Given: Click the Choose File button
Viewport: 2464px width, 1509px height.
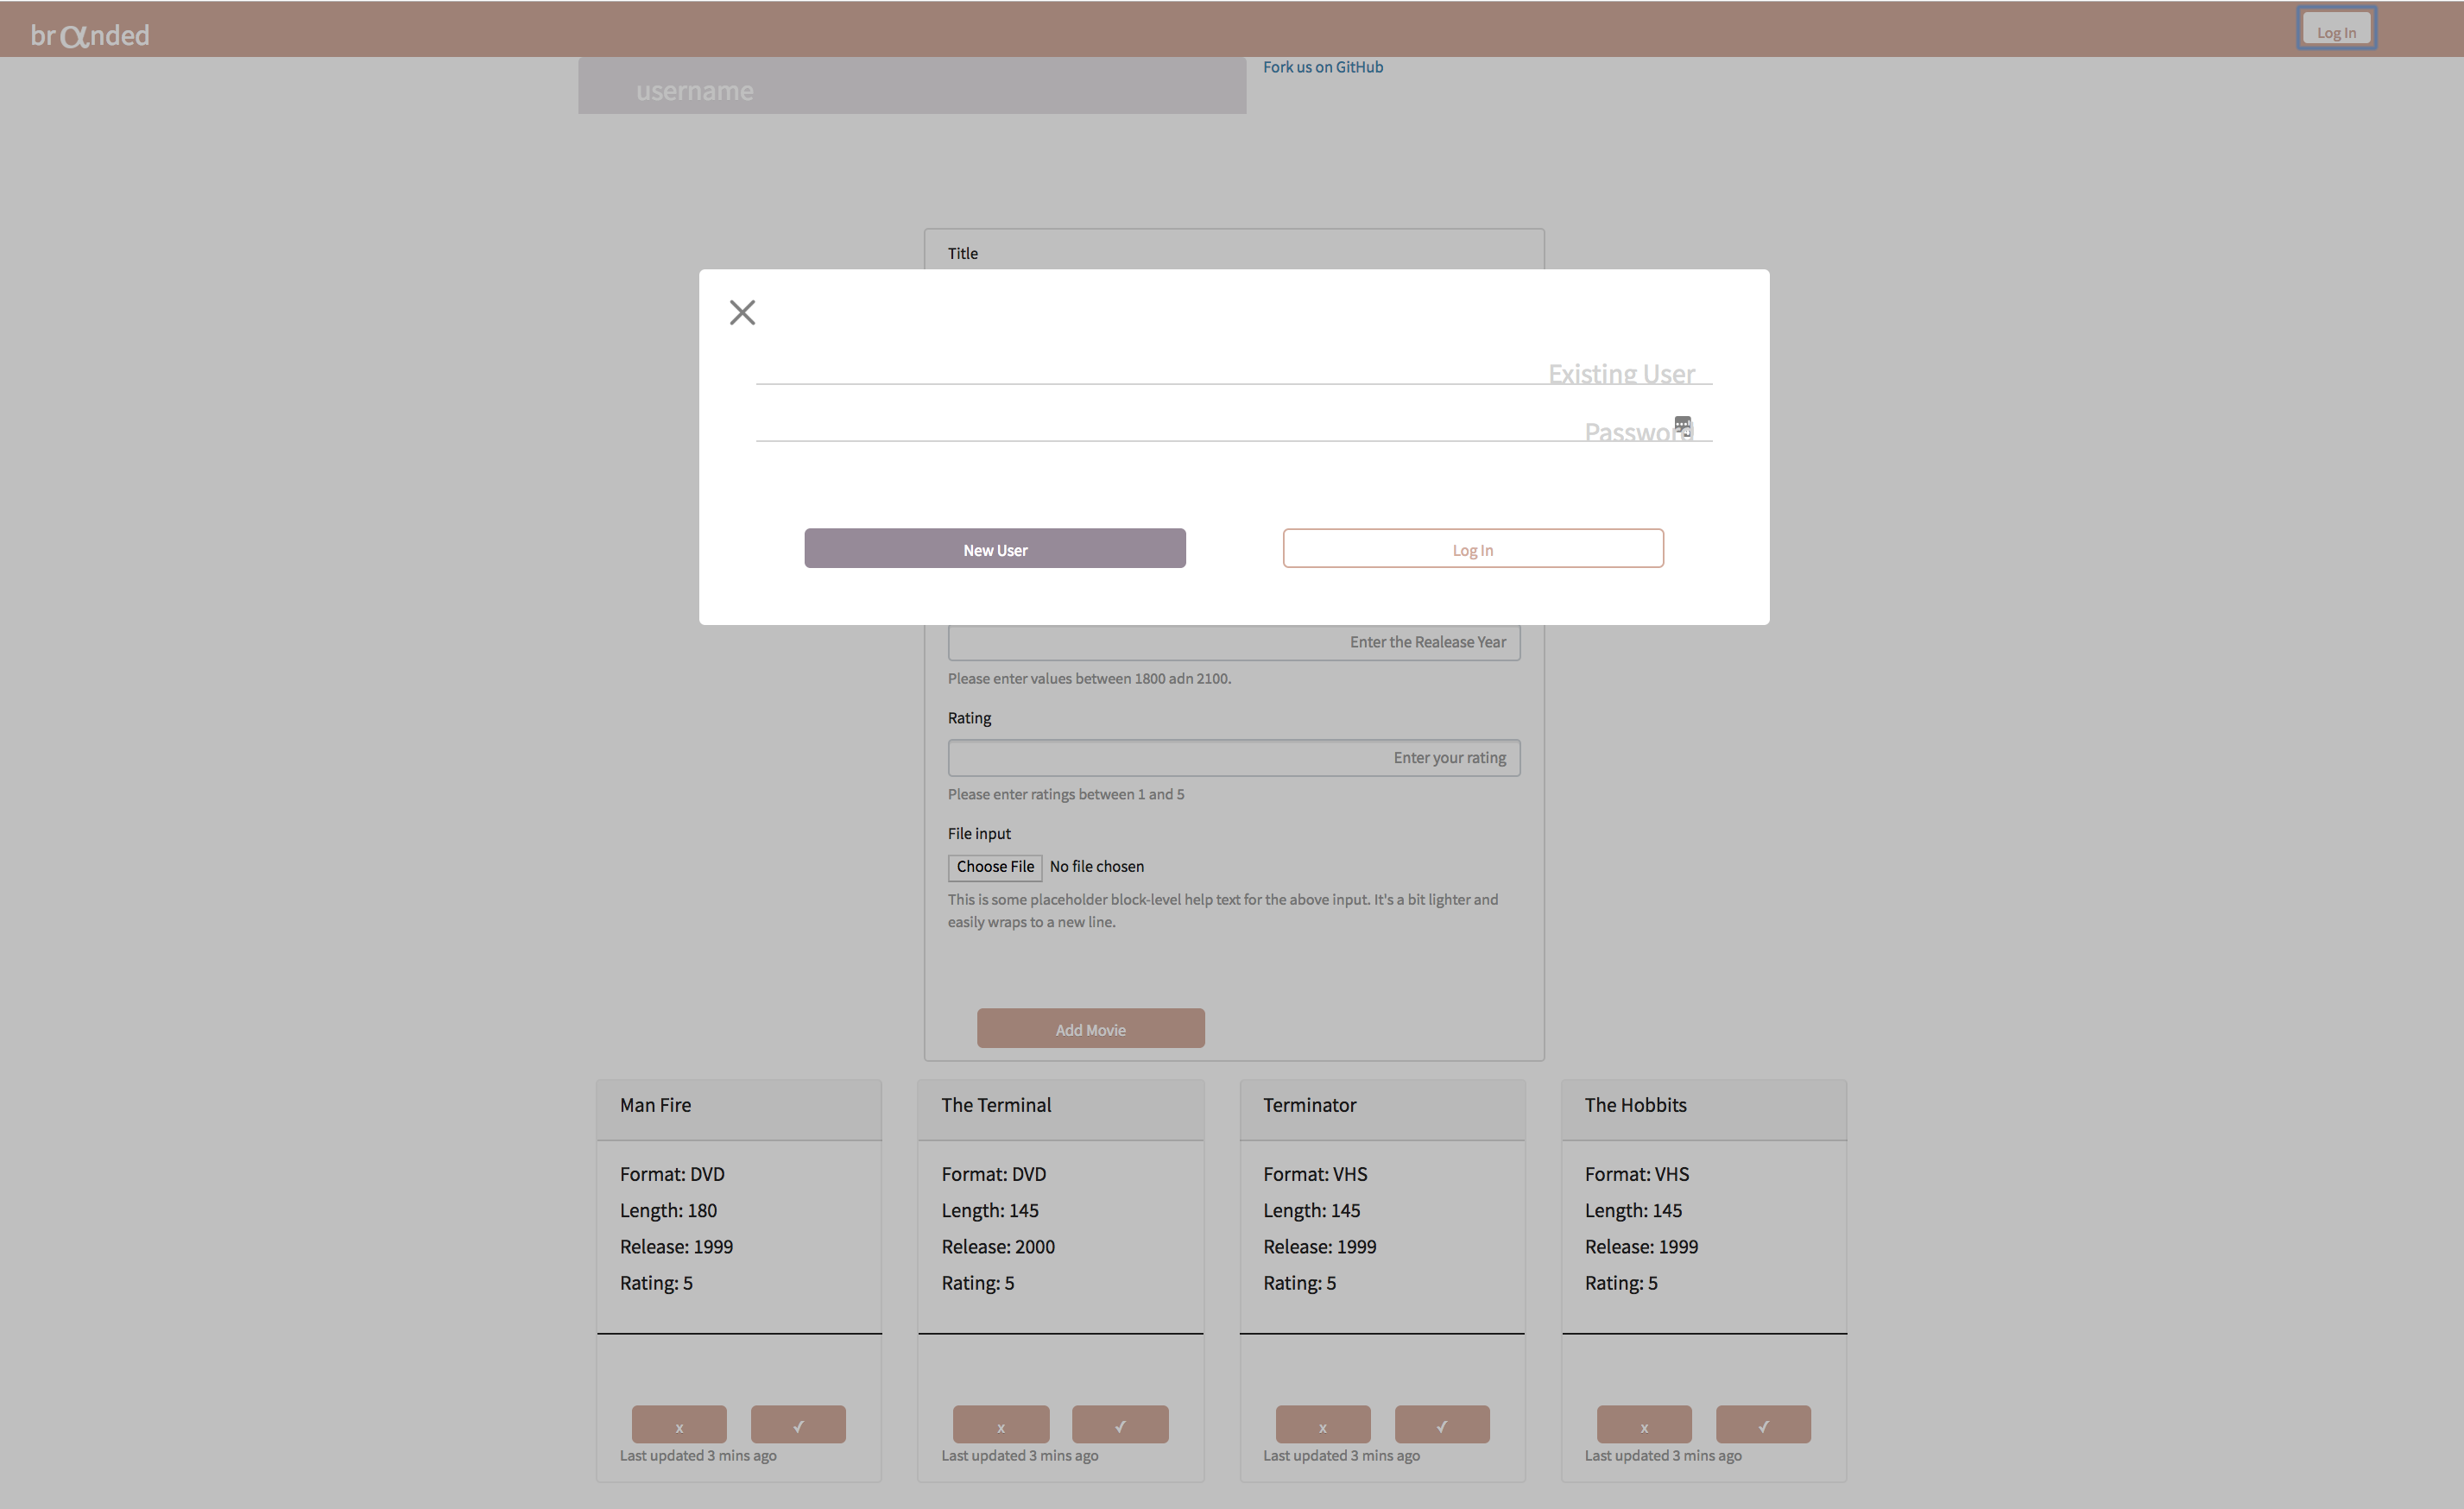Looking at the screenshot, I should [x=995, y=867].
